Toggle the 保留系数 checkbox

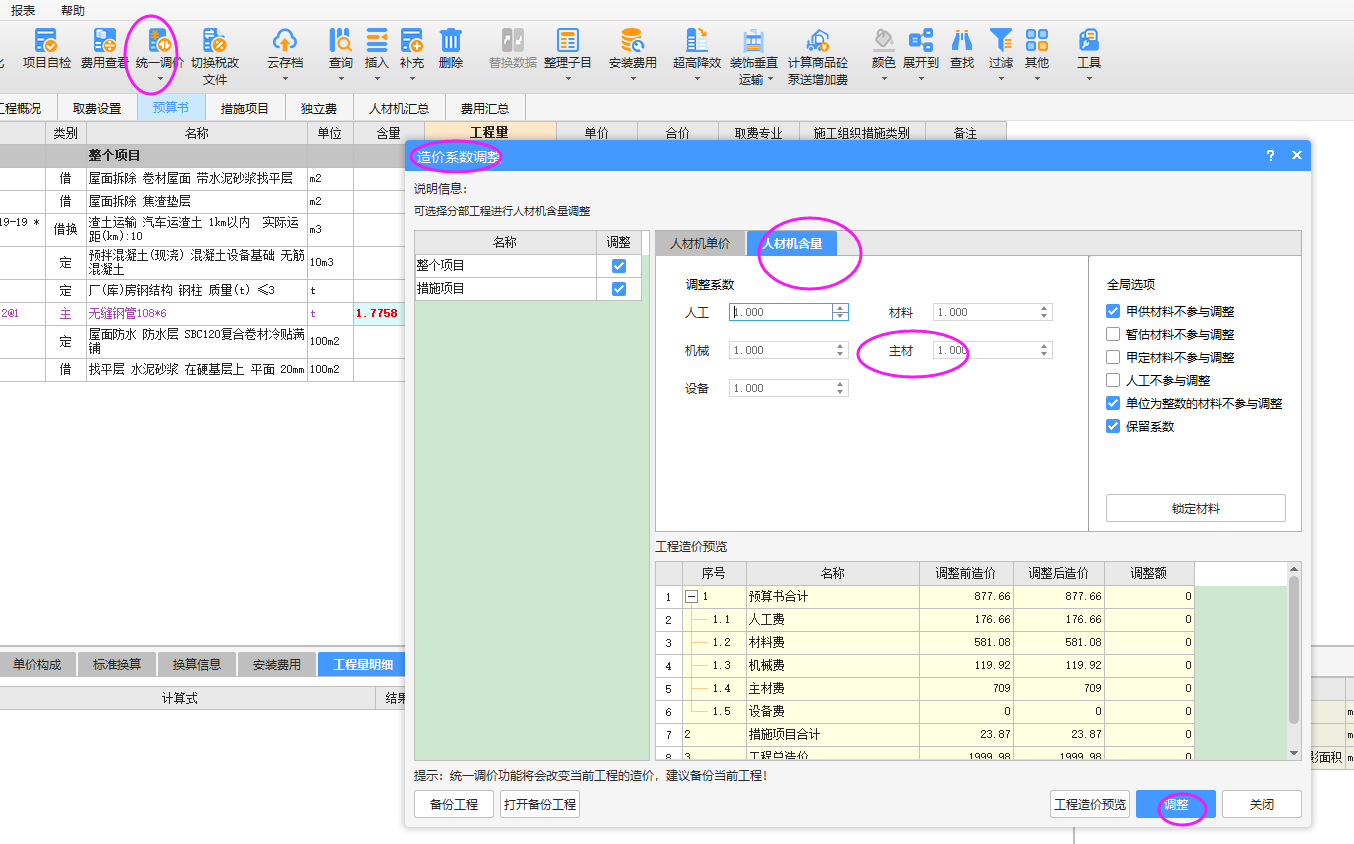point(1113,427)
